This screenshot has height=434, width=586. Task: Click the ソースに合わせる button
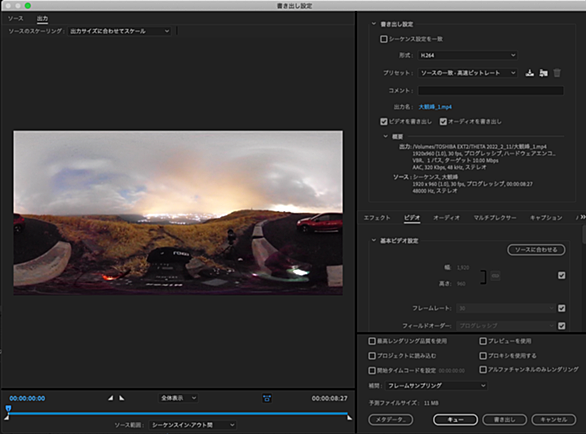pyautogui.click(x=536, y=250)
